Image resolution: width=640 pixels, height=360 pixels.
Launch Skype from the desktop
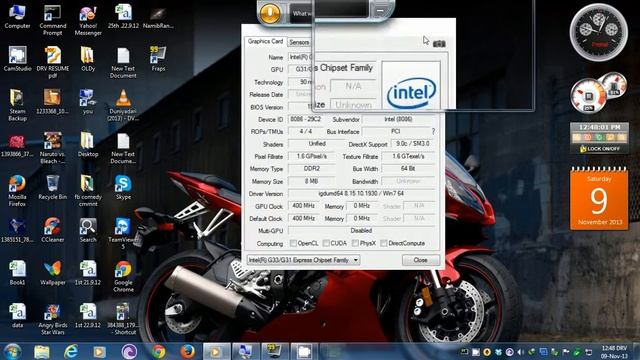coord(123,187)
